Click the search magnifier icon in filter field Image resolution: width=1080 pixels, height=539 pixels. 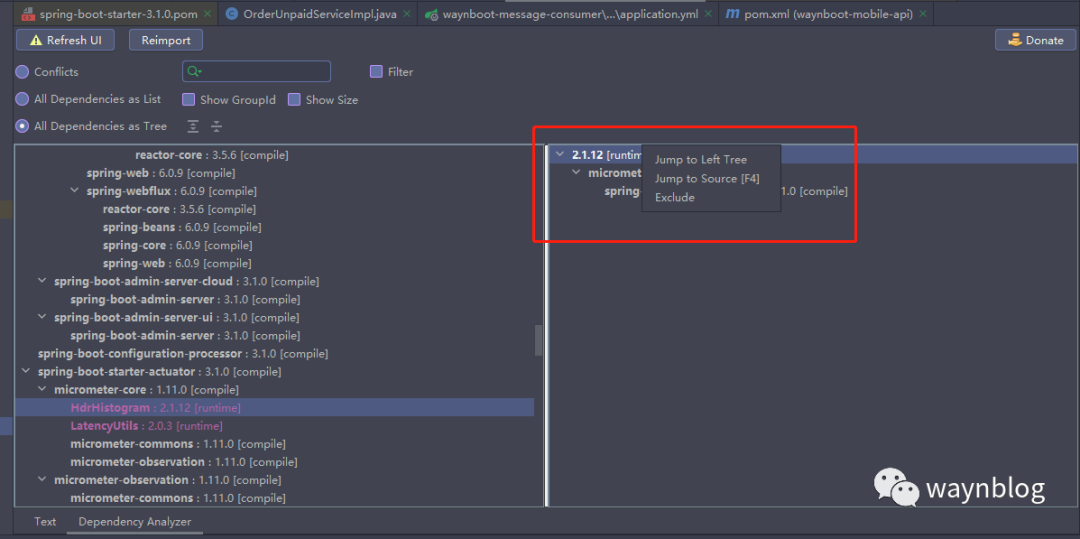tap(194, 72)
